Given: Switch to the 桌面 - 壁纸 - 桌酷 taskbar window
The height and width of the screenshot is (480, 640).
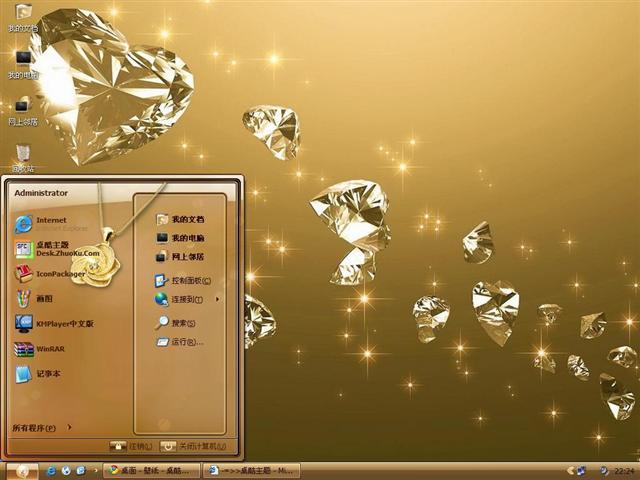Looking at the screenshot, I should point(151,471).
